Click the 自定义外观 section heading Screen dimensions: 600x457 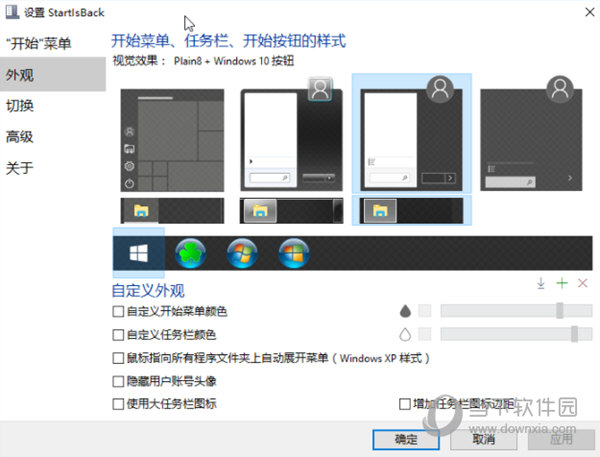pos(148,291)
